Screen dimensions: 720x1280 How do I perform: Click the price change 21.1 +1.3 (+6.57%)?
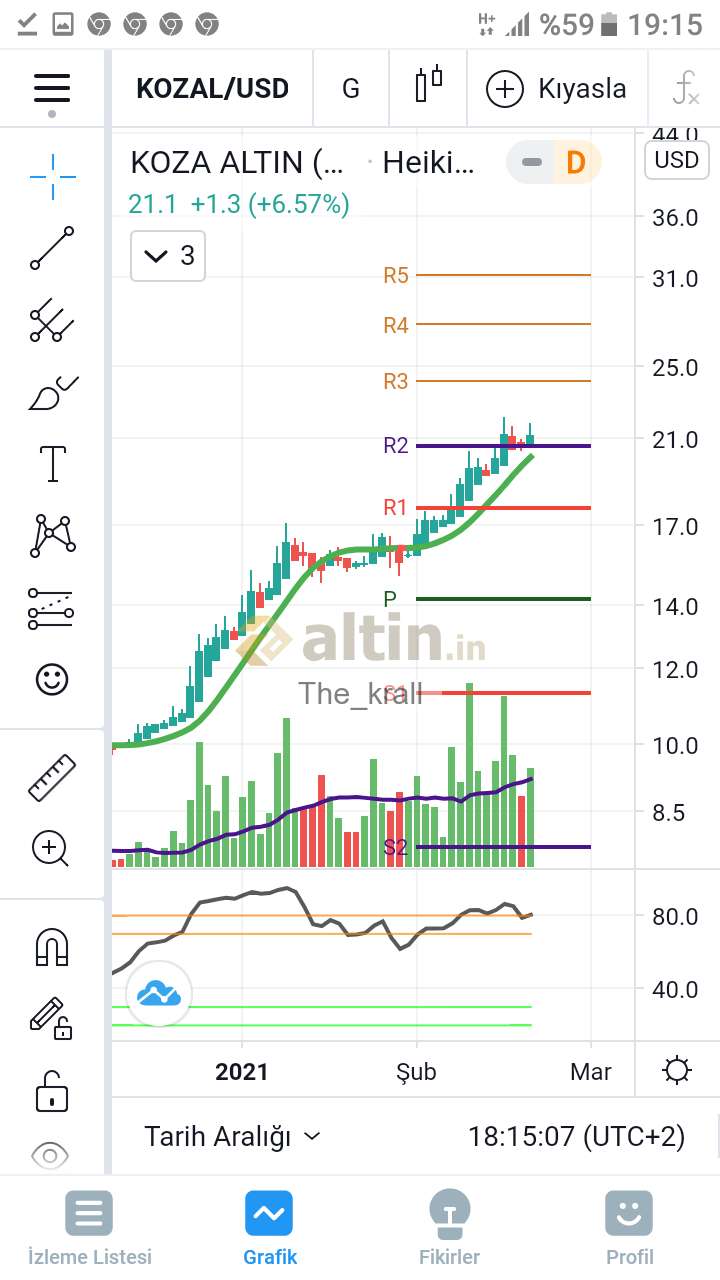[x=239, y=205]
